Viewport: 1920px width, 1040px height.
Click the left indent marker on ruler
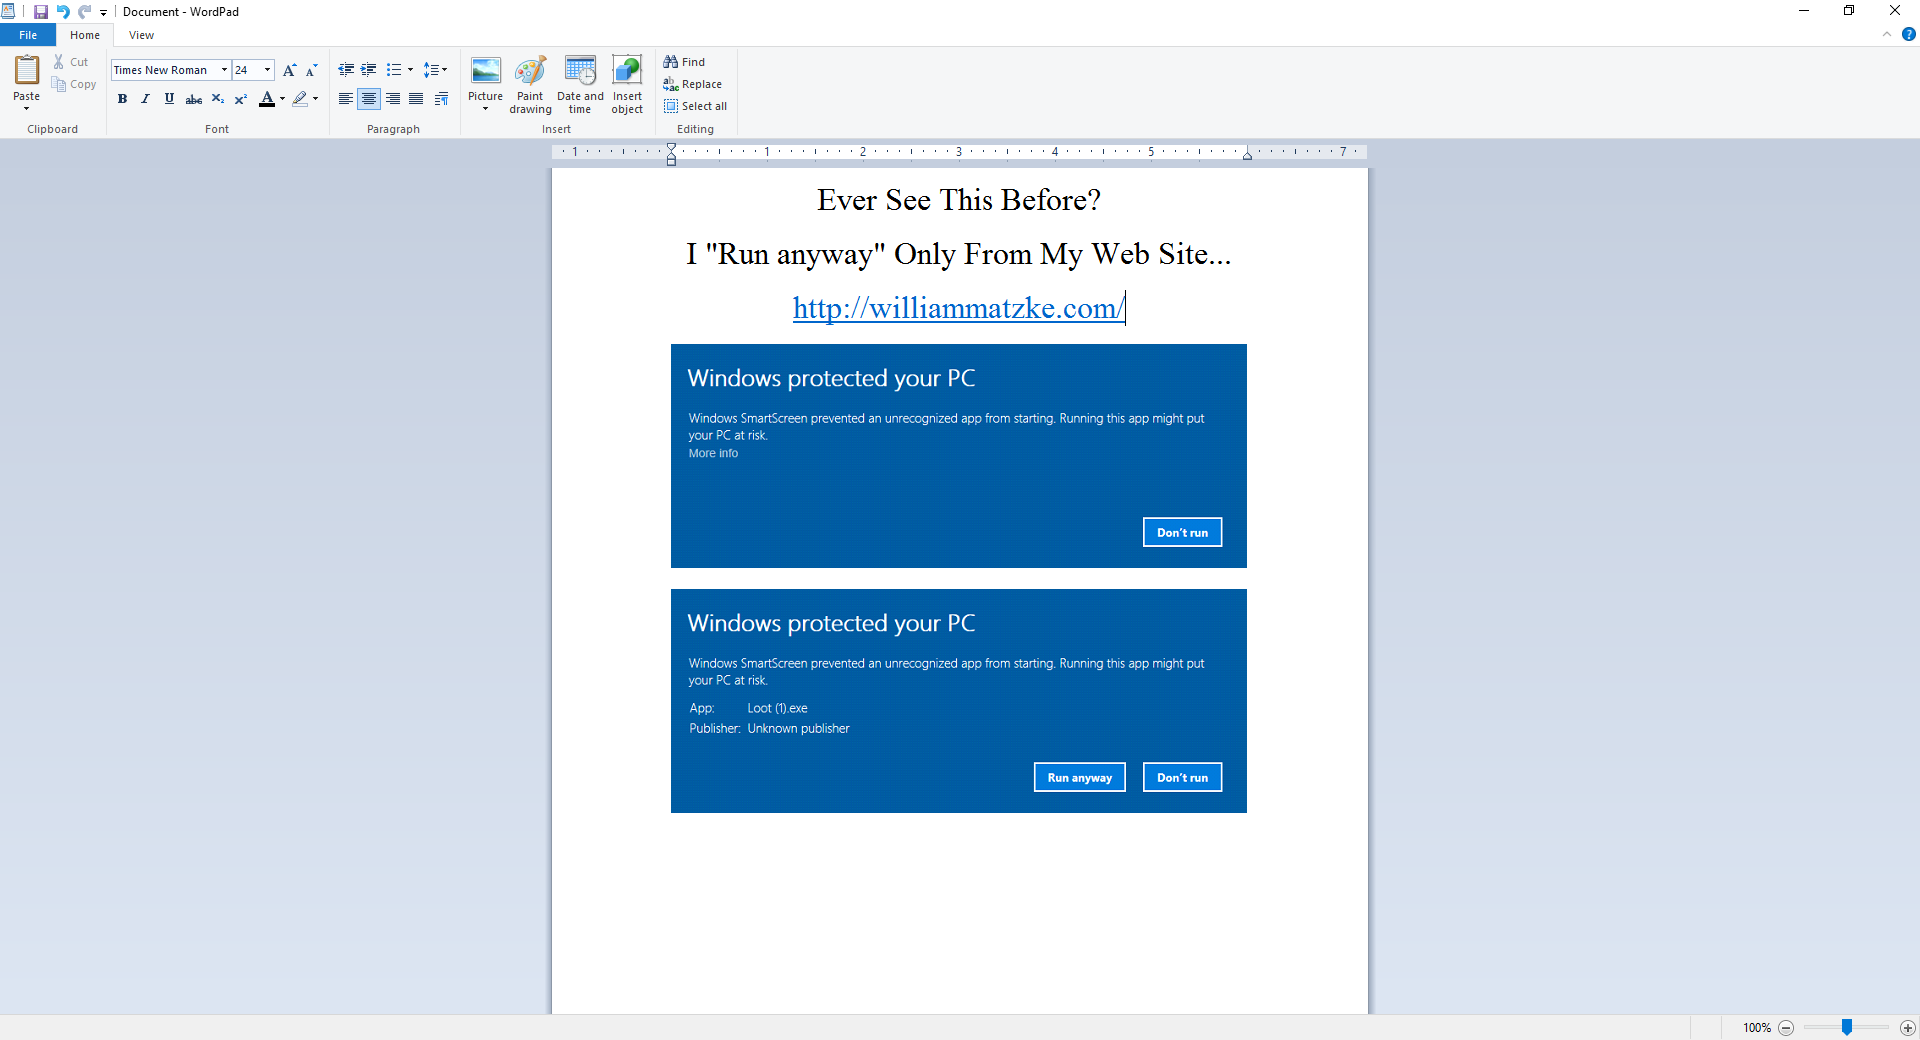pos(671,159)
